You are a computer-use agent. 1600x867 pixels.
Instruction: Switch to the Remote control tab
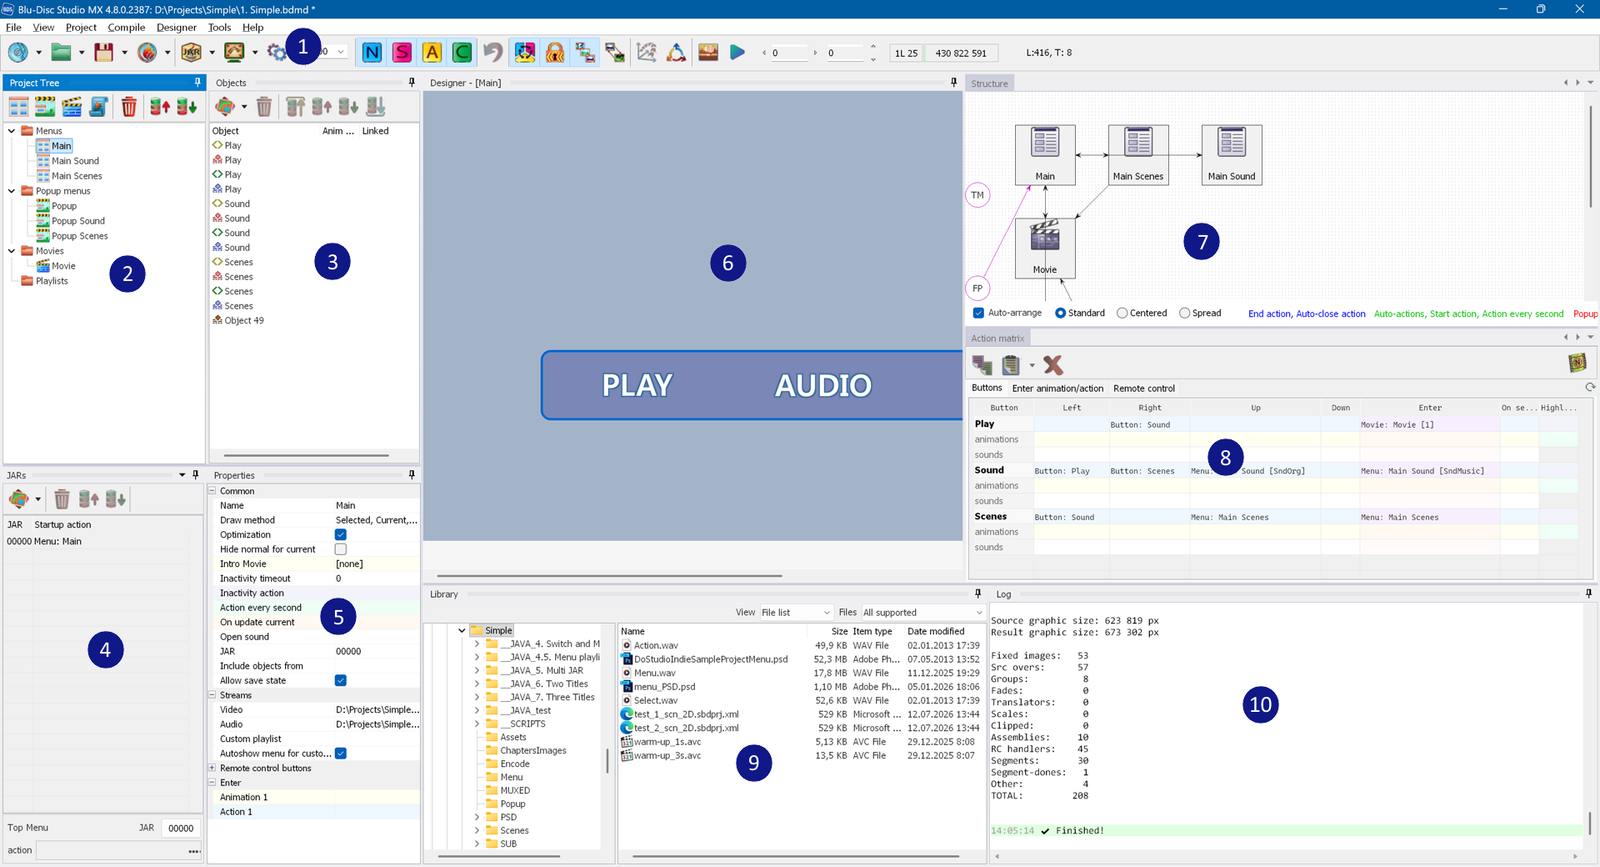(1144, 388)
